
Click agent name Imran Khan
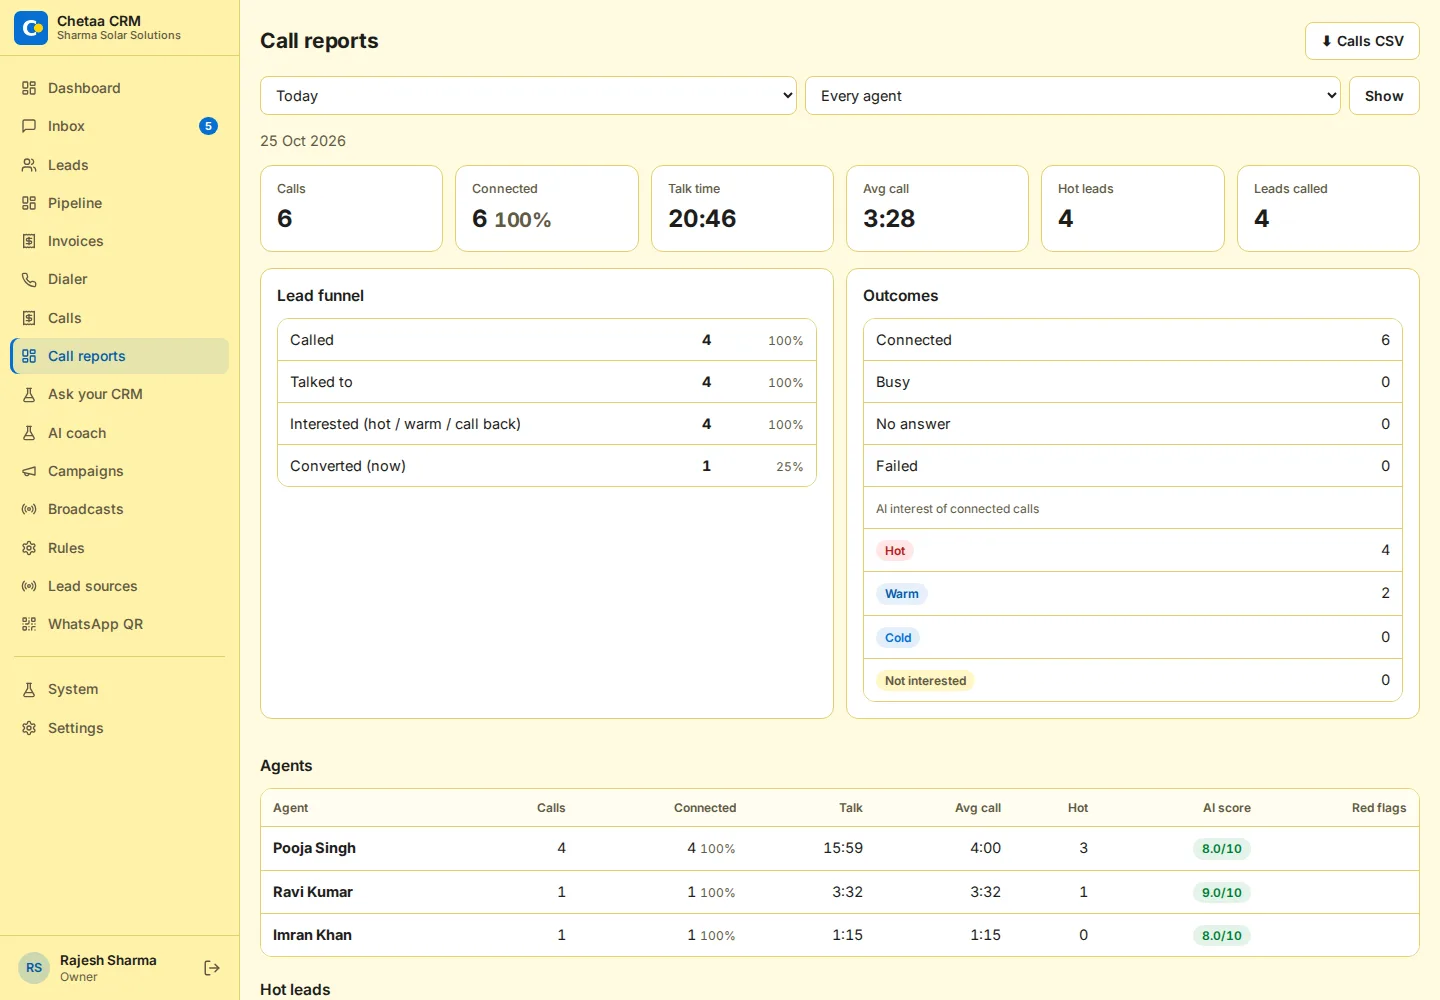coord(312,935)
